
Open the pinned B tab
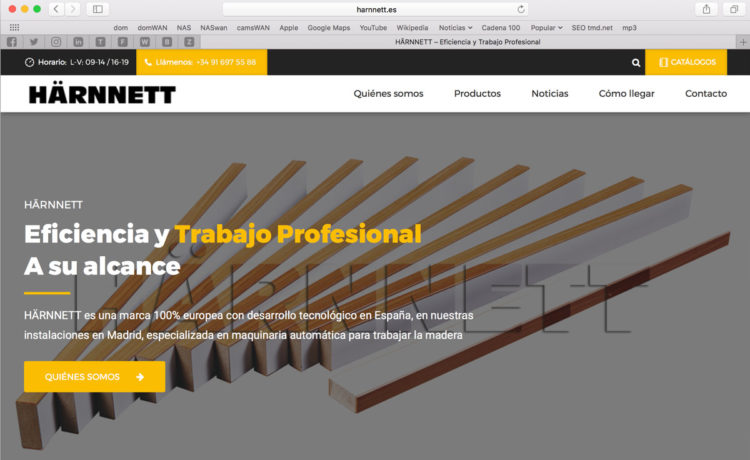tap(167, 42)
